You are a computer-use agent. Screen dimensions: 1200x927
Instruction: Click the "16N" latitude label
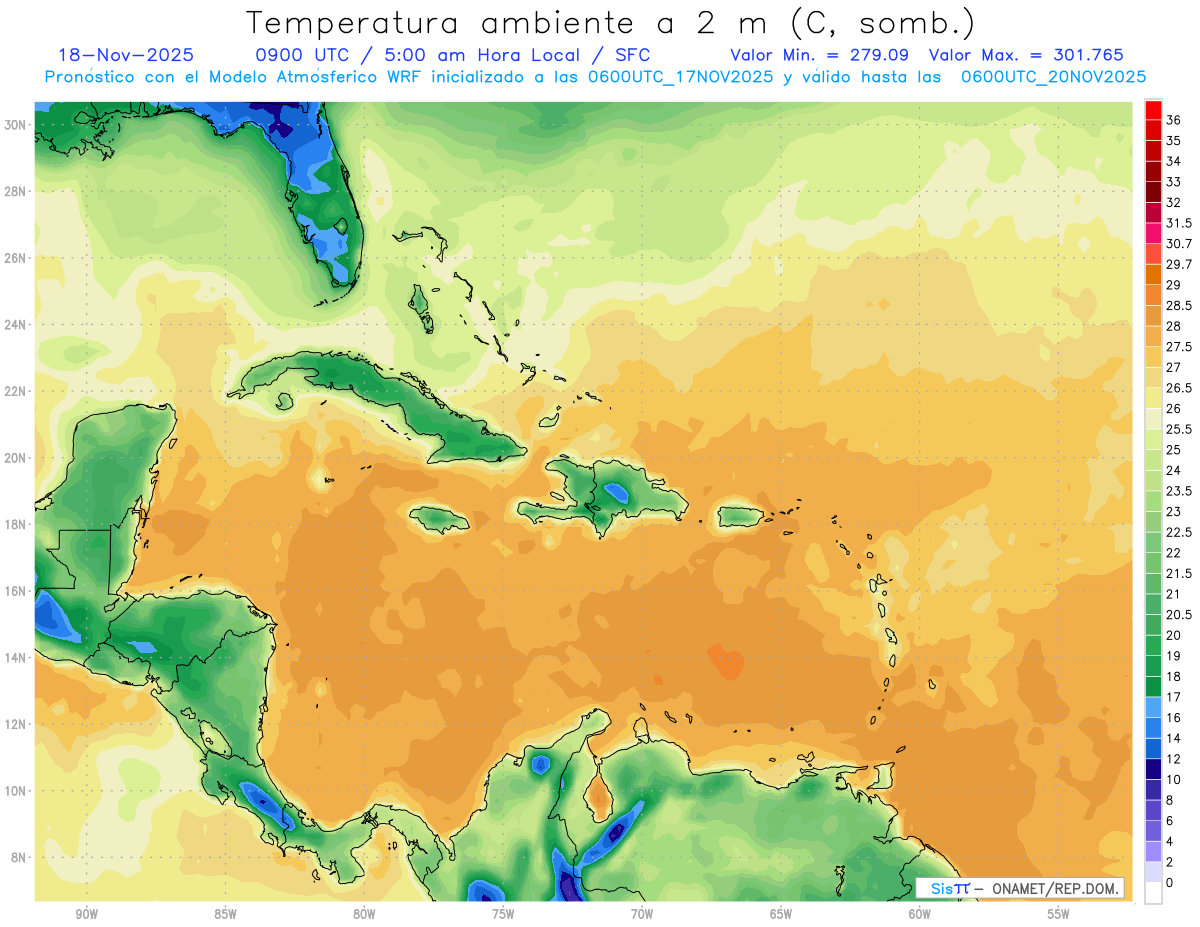17,591
